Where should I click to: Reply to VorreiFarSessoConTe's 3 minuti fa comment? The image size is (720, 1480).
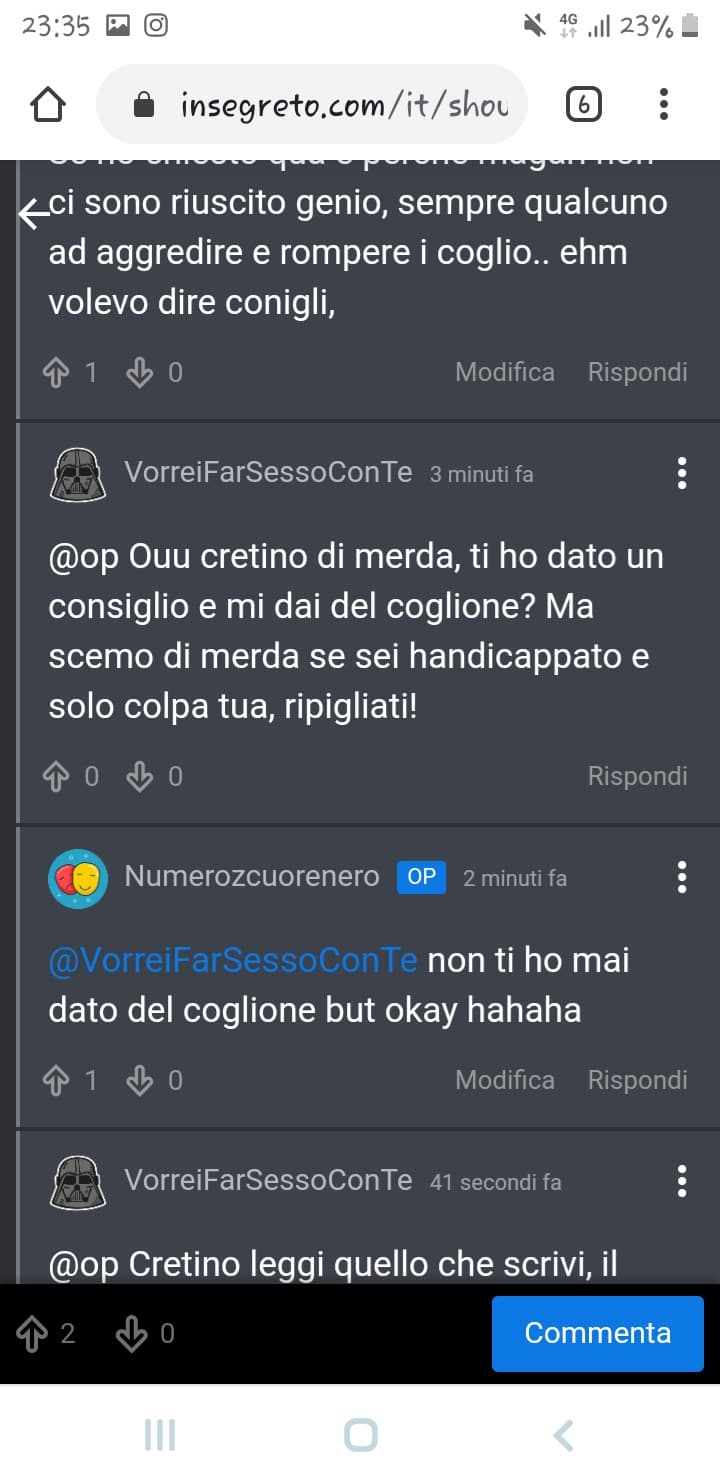638,776
